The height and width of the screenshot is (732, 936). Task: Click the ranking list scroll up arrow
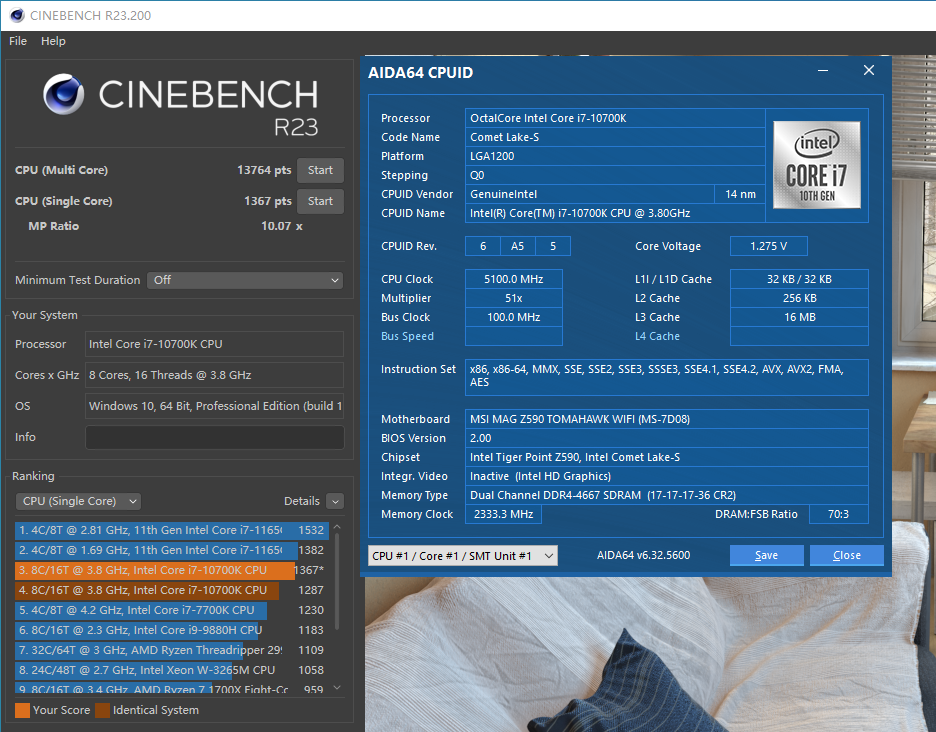(337, 527)
